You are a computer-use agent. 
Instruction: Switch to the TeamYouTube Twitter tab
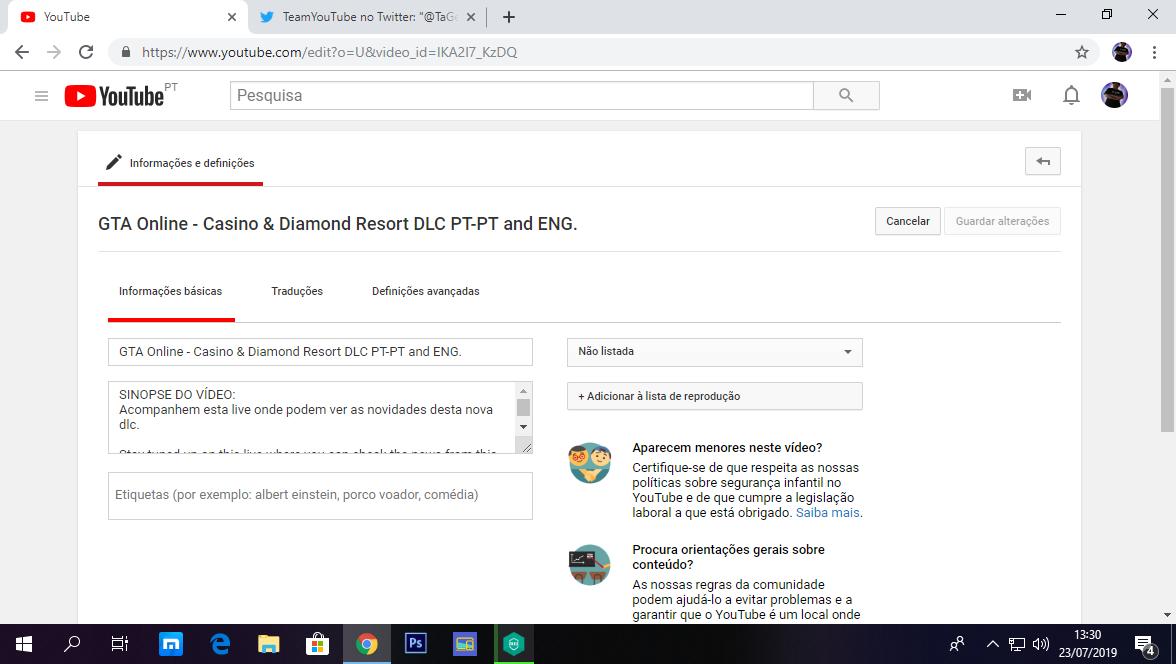point(368,17)
